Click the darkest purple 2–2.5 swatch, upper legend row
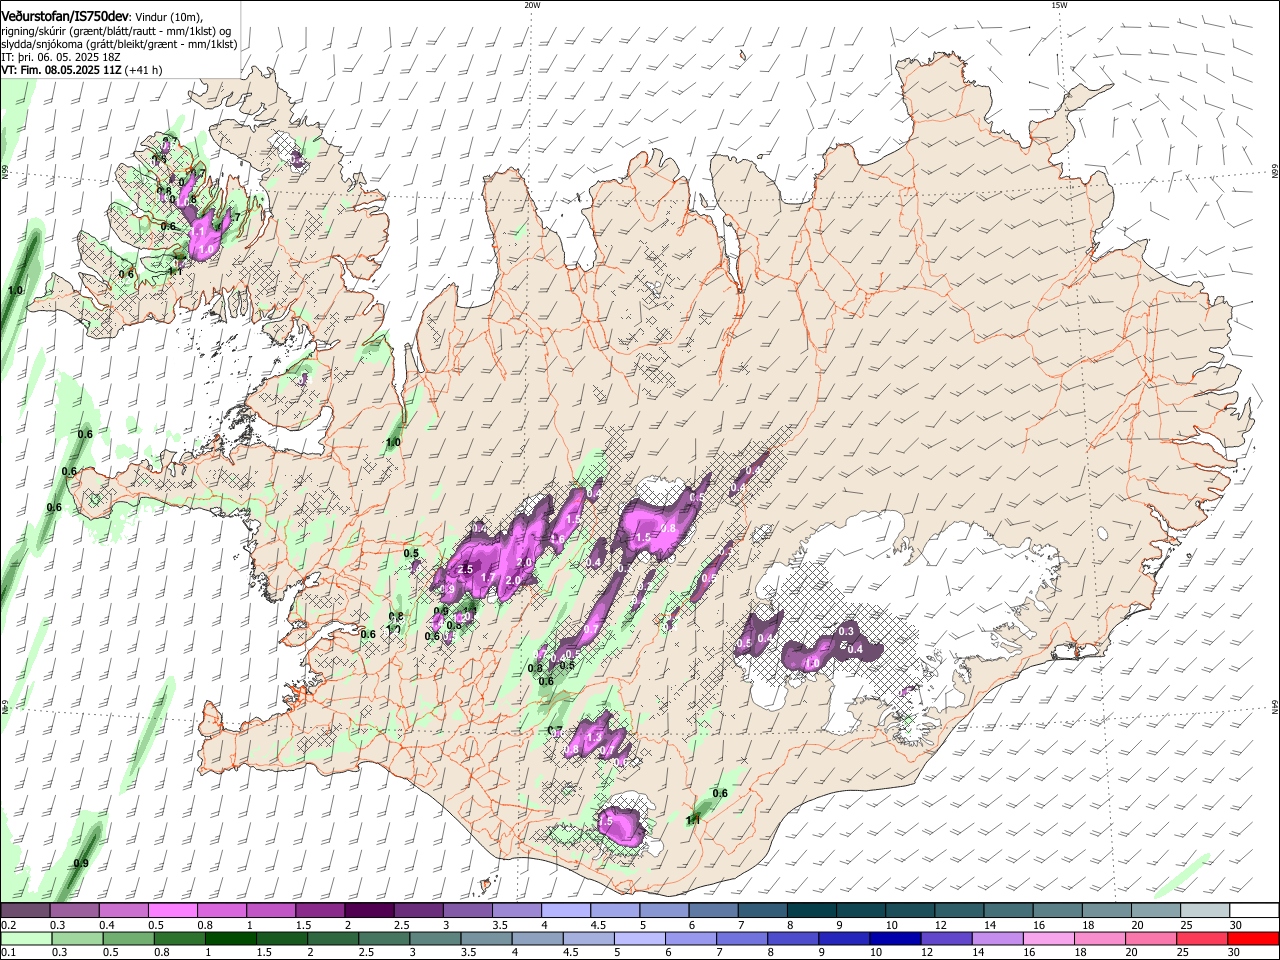 click(368, 911)
